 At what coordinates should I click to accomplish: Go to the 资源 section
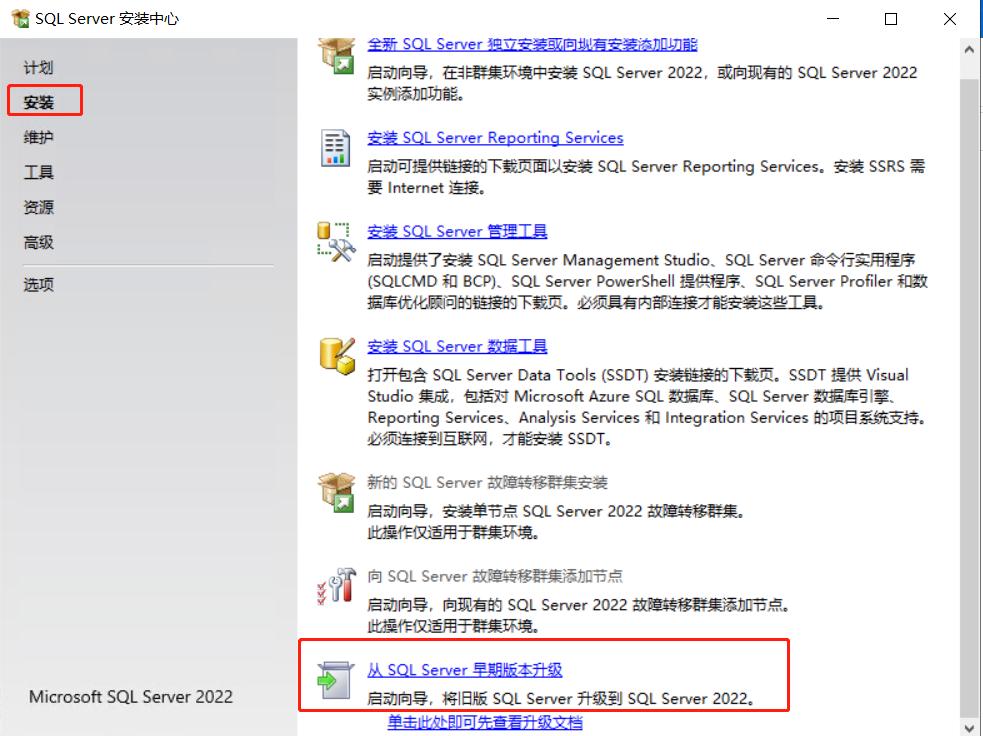[x=38, y=207]
